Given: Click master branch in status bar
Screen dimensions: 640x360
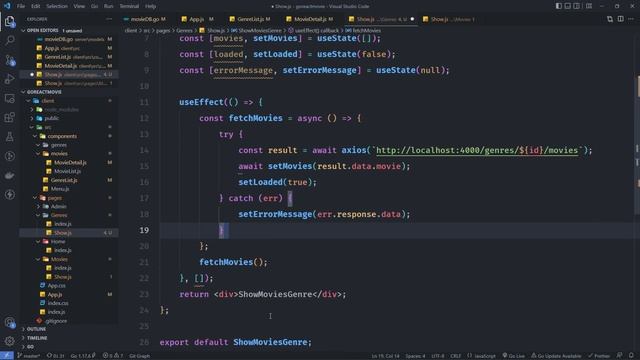Looking at the screenshot, I should click(x=29, y=356).
